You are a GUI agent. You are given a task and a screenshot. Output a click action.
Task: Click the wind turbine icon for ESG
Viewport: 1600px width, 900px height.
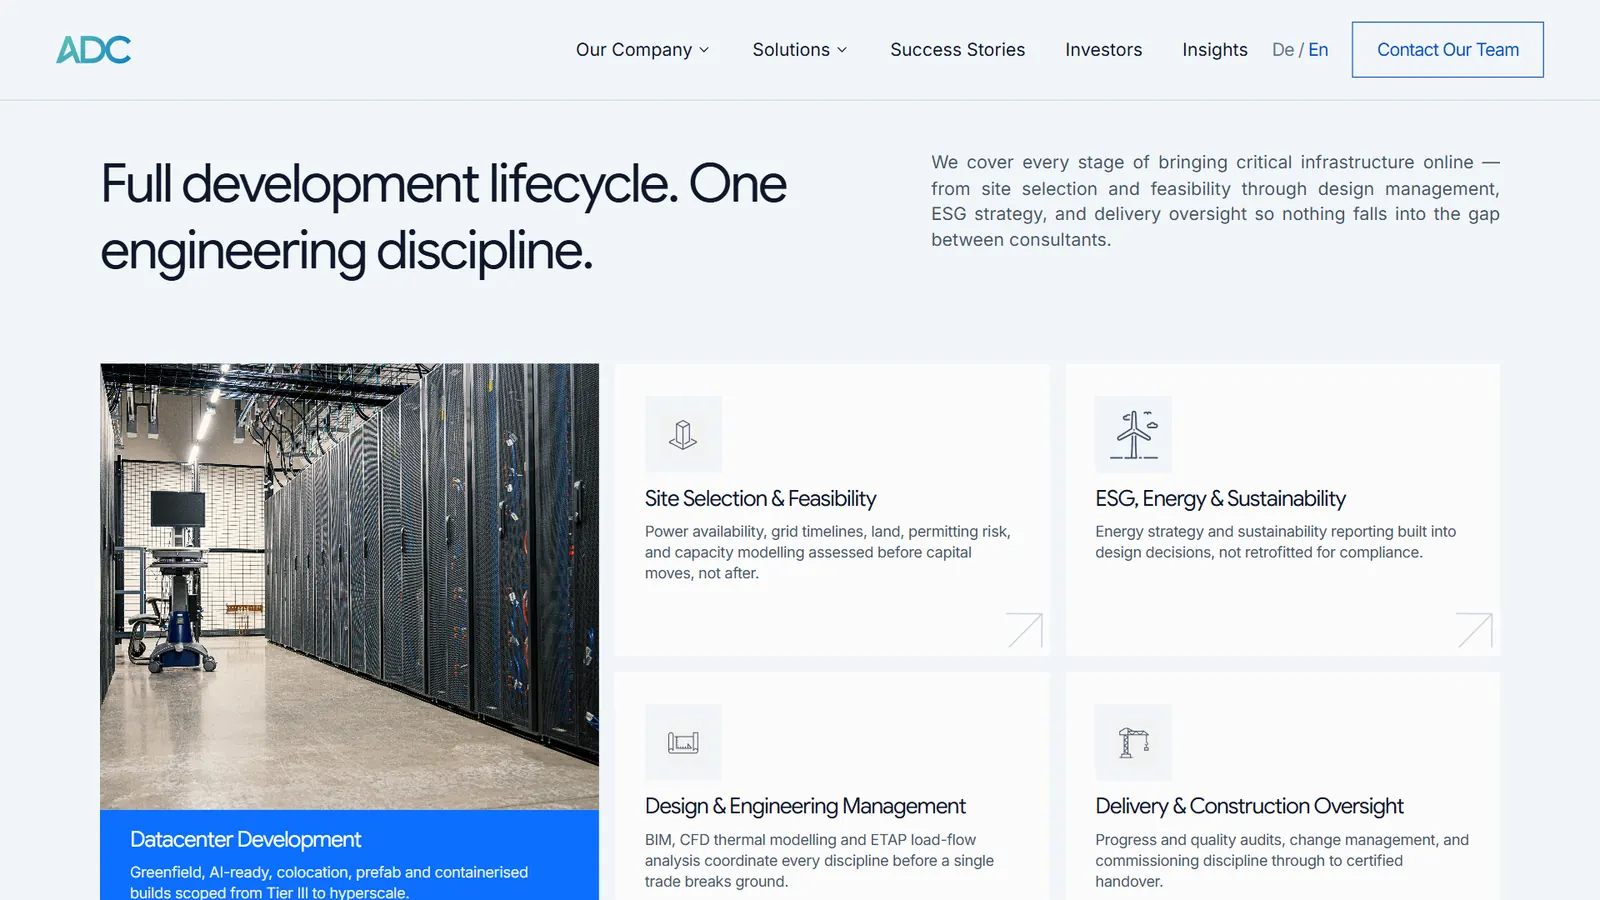click(x=1133, y=434)
